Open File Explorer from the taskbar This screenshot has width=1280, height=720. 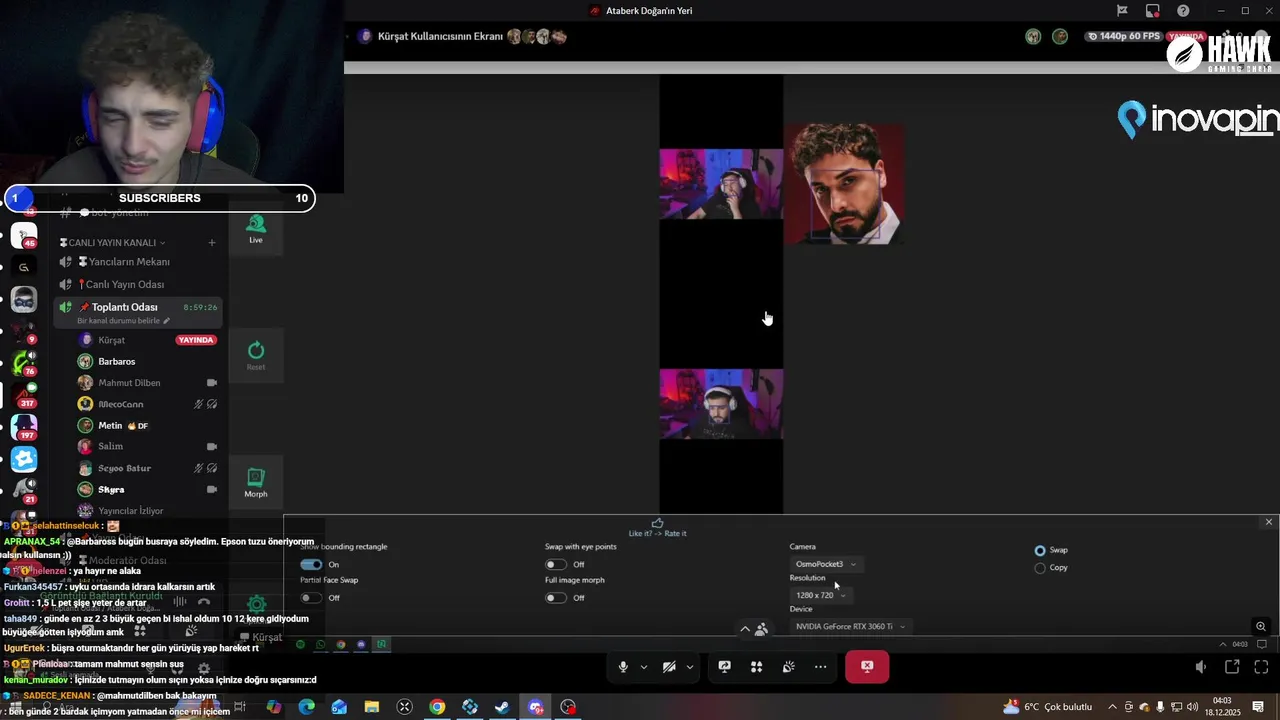coord(371,707)
